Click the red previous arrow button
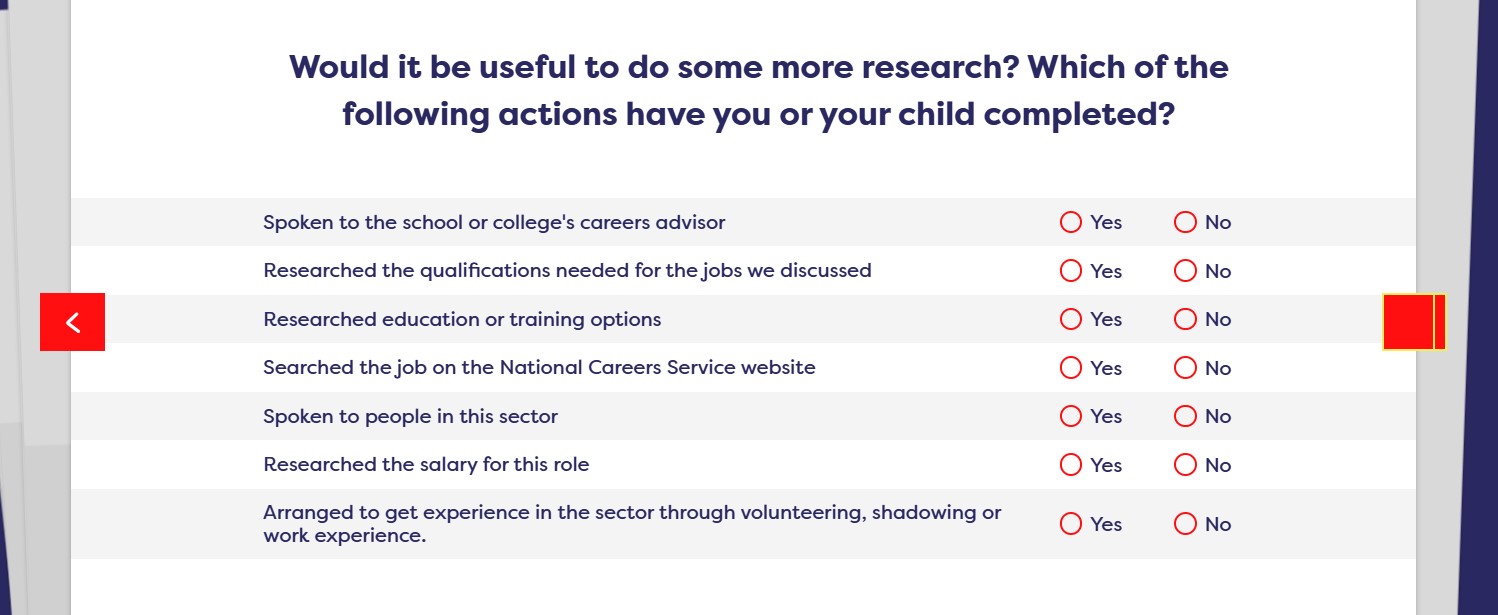Image resolution: width=1498 pixels, height=615 pixels. (72, 322)
